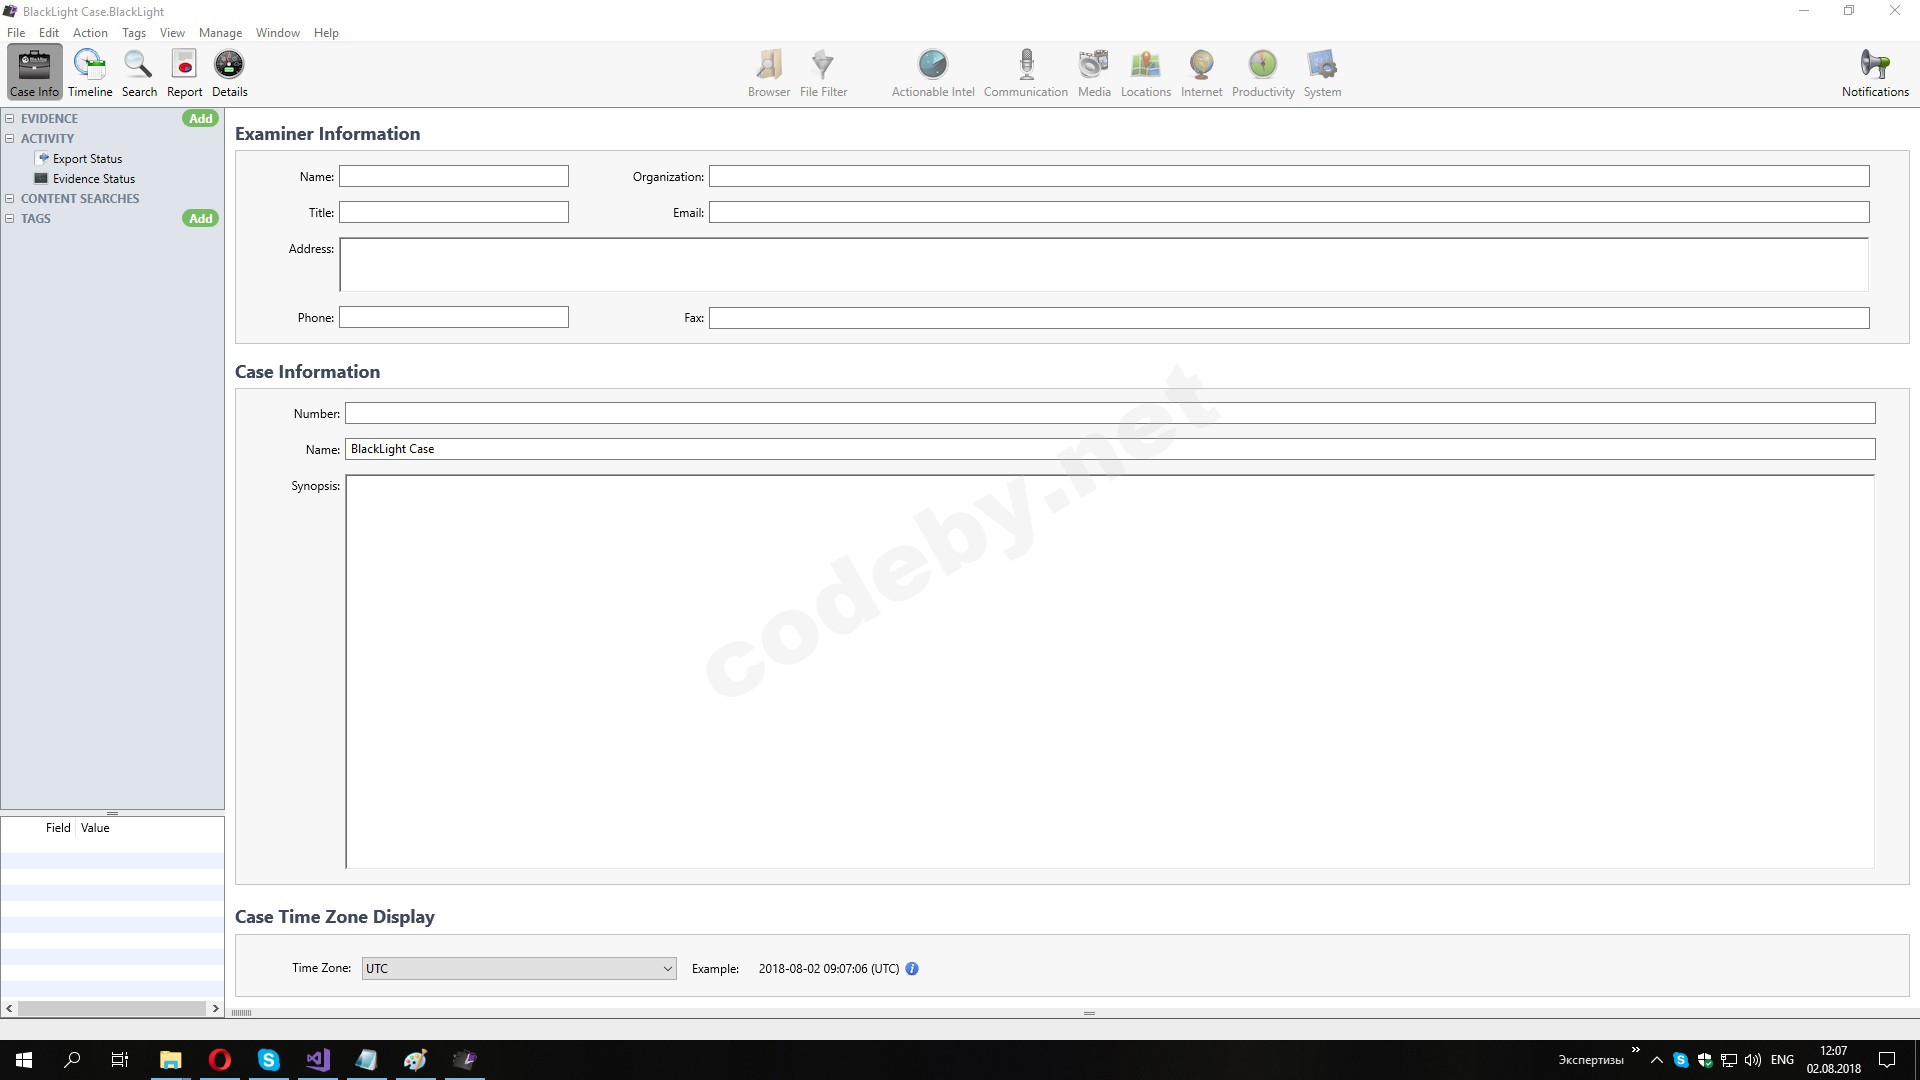Open the Locations view

(x=1145, y=73)
